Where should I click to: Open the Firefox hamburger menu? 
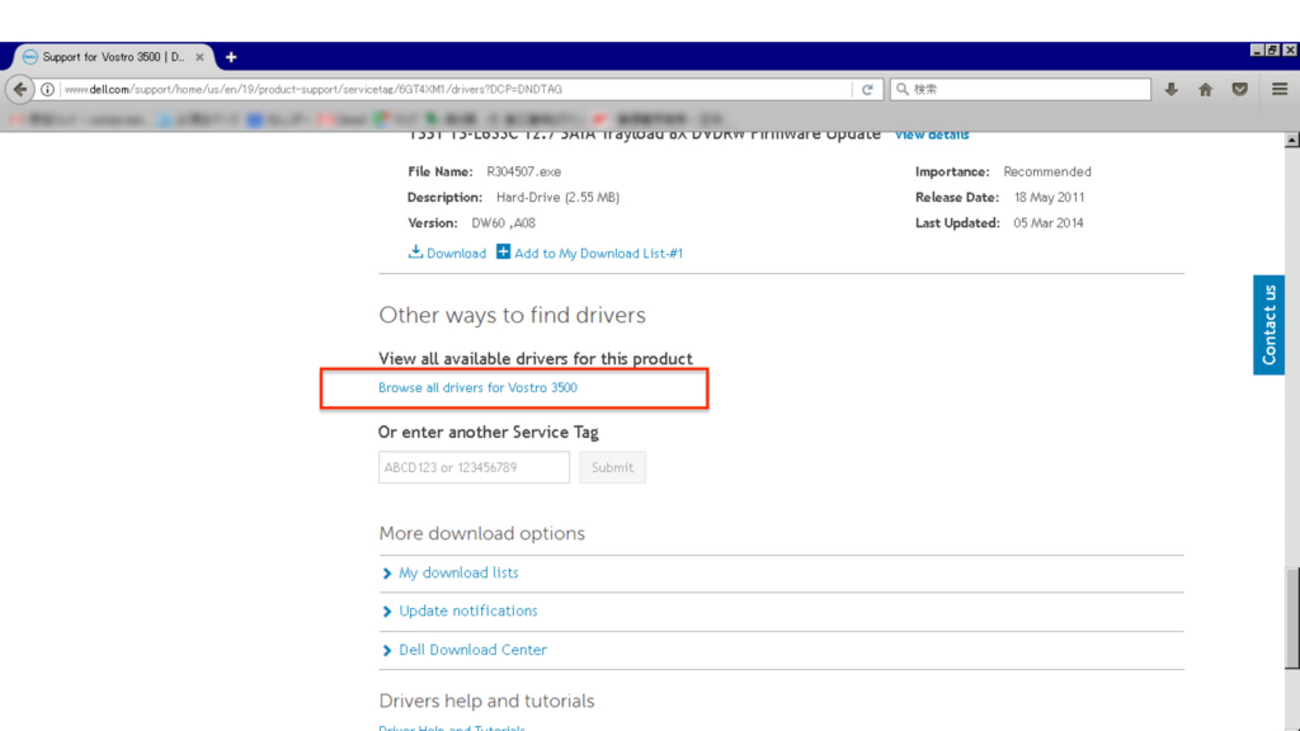pyautogui.click(x=1279, y=89)
